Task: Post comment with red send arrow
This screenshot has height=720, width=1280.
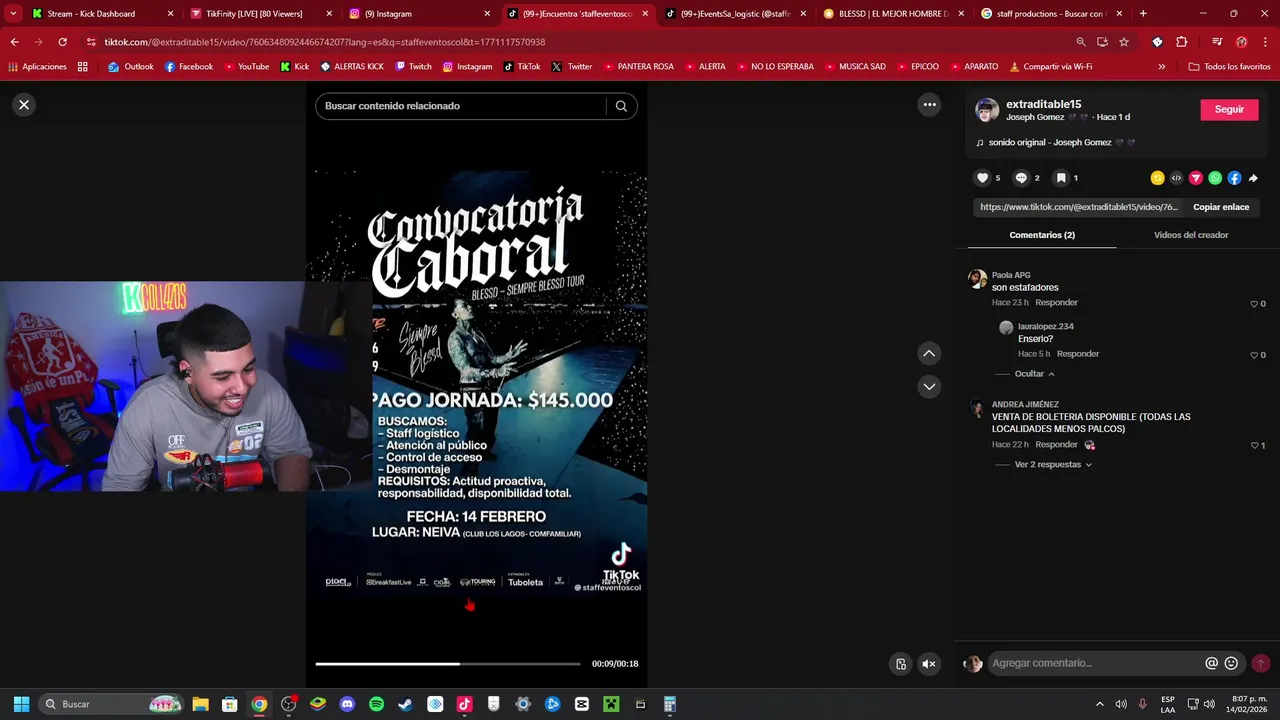Action: (1260, 663)
